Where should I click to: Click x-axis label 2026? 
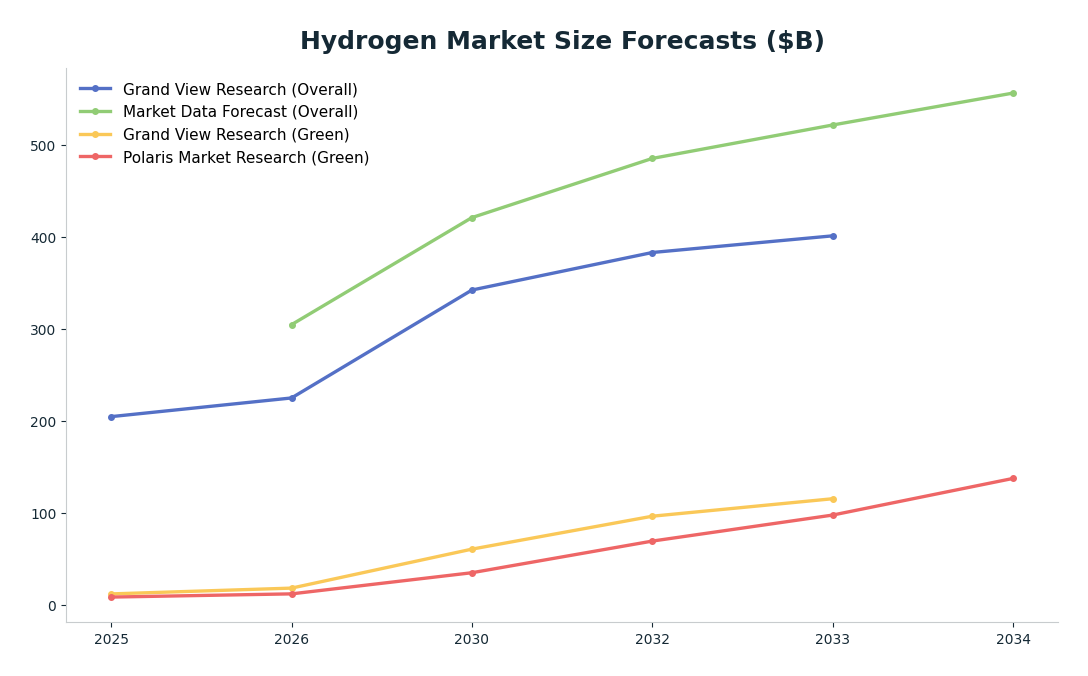pyautogui.click(x=291, y=639)
